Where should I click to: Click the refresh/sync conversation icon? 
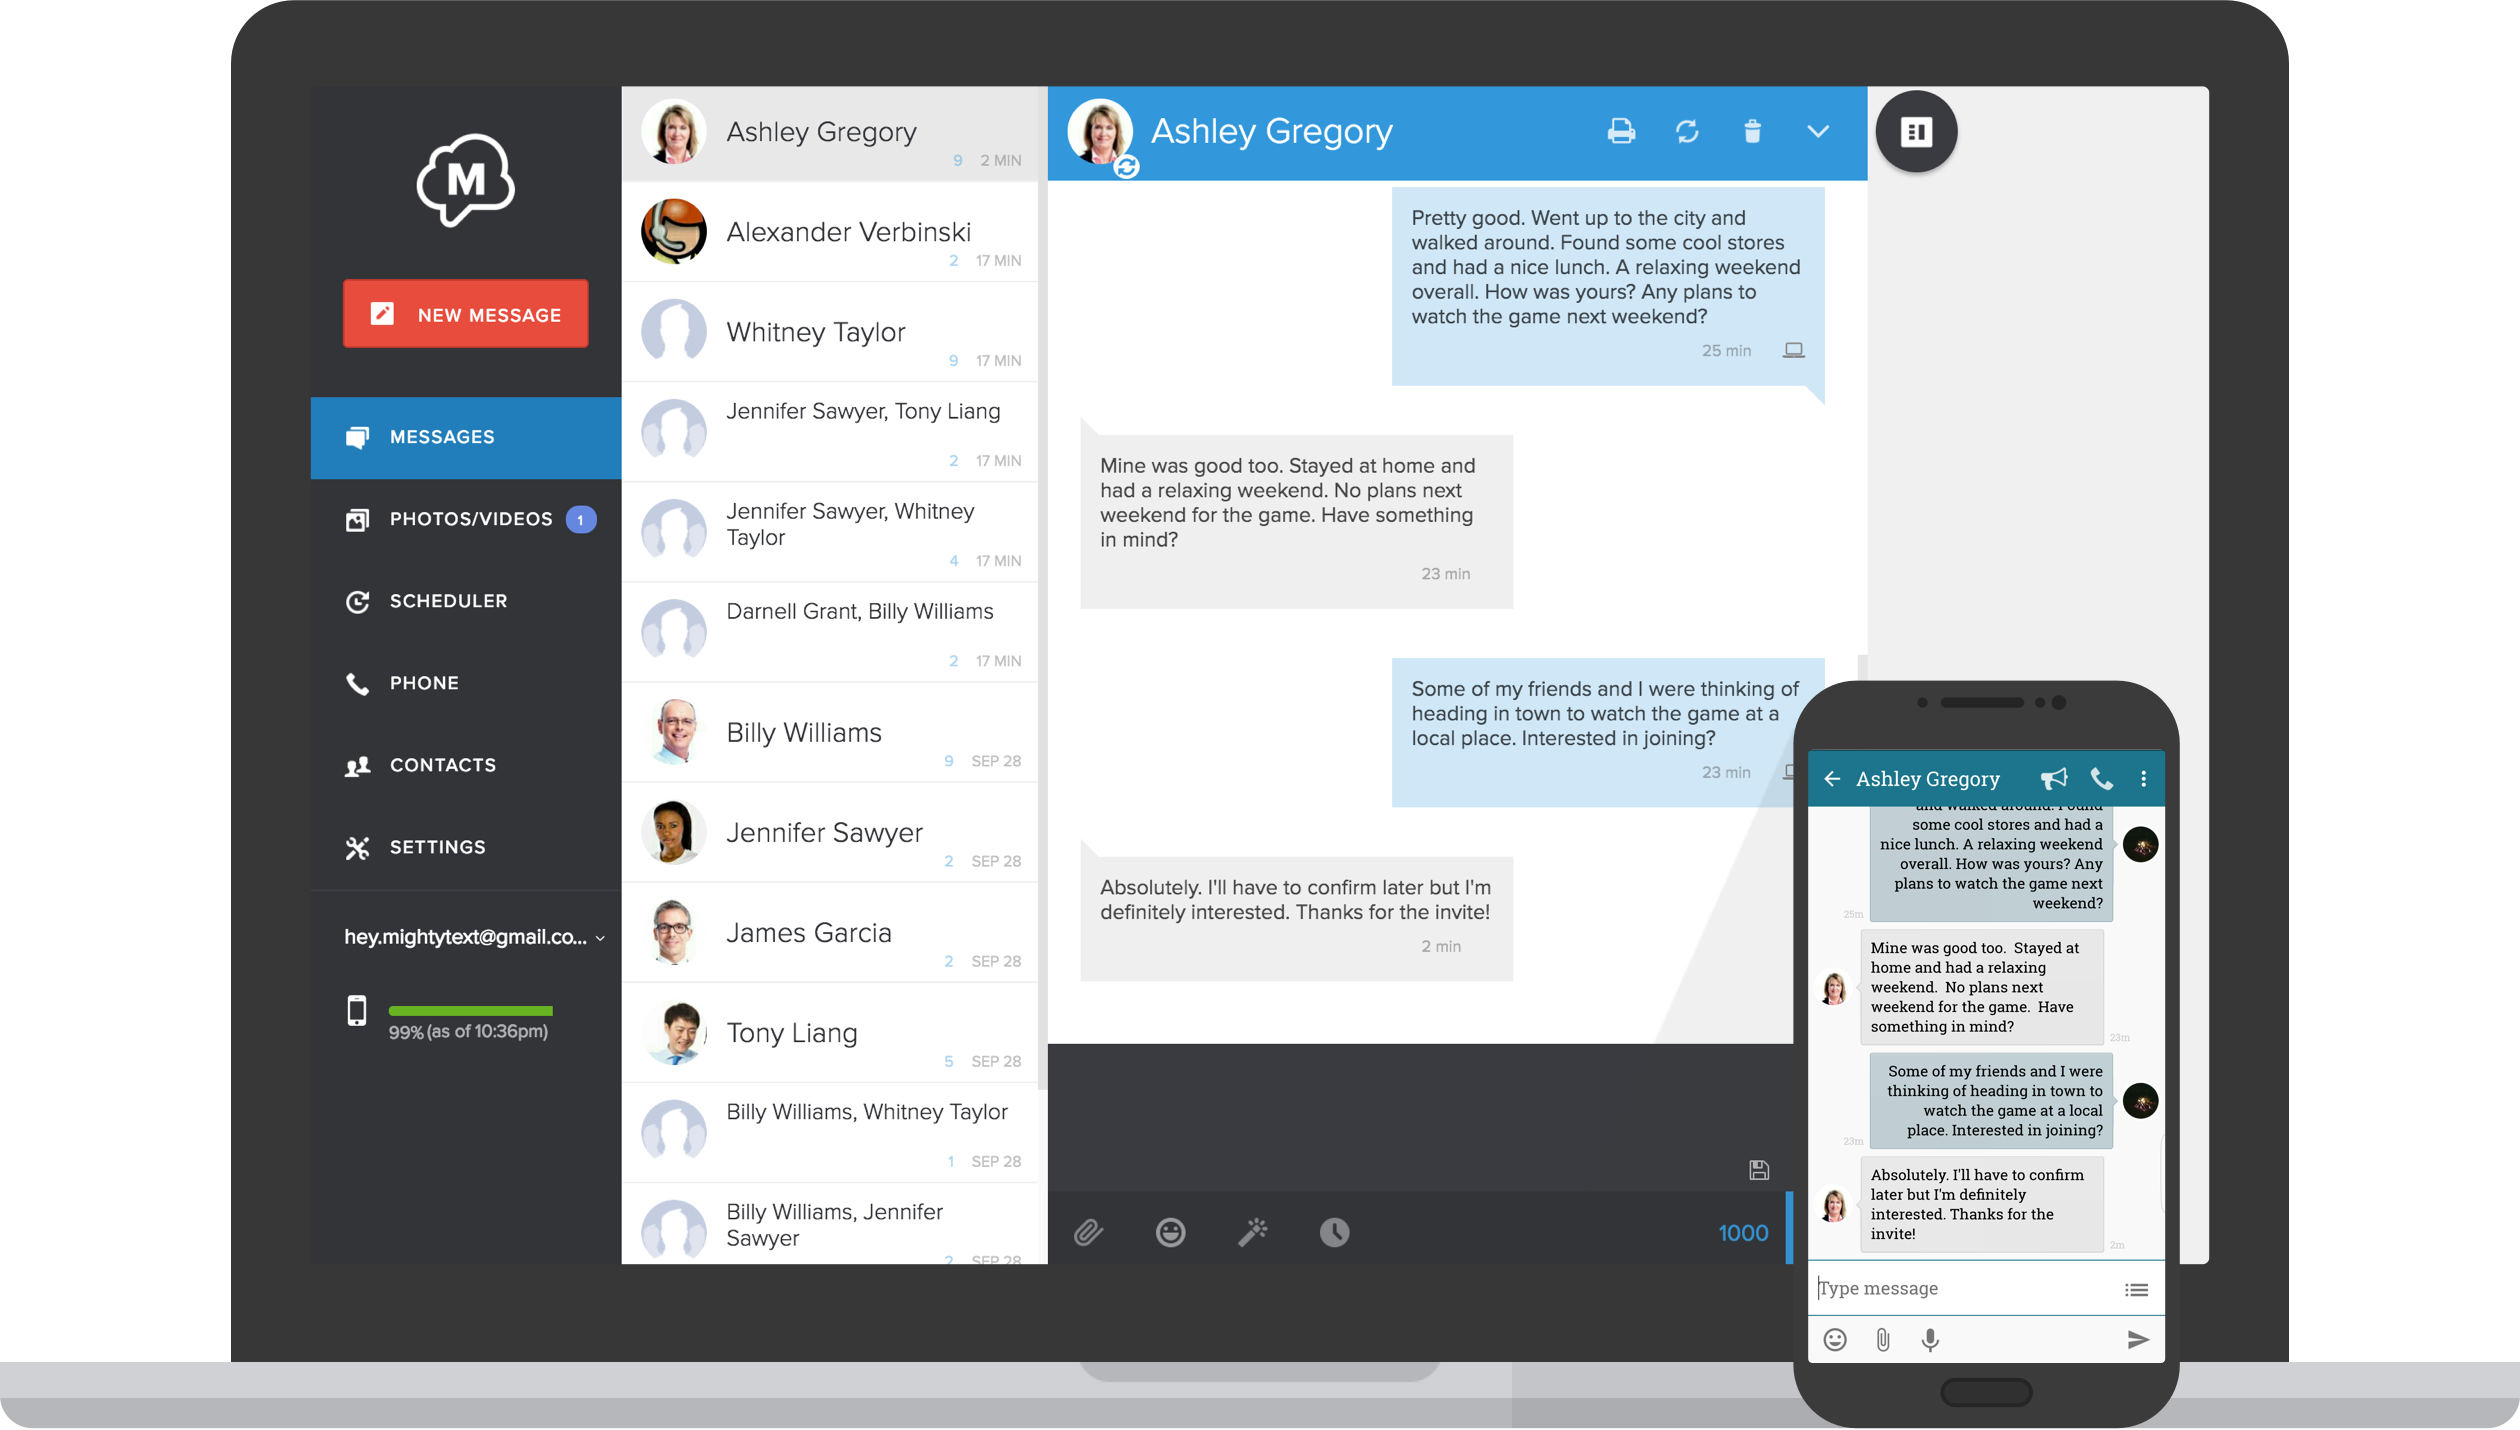coord(1686,132)
